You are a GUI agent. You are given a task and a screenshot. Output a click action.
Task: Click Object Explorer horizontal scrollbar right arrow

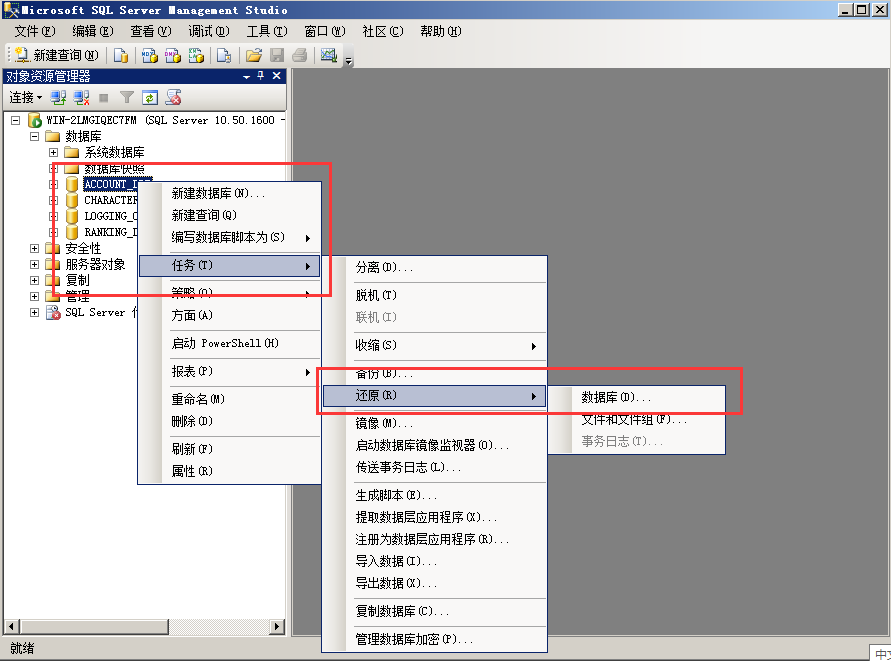point(277,627)
